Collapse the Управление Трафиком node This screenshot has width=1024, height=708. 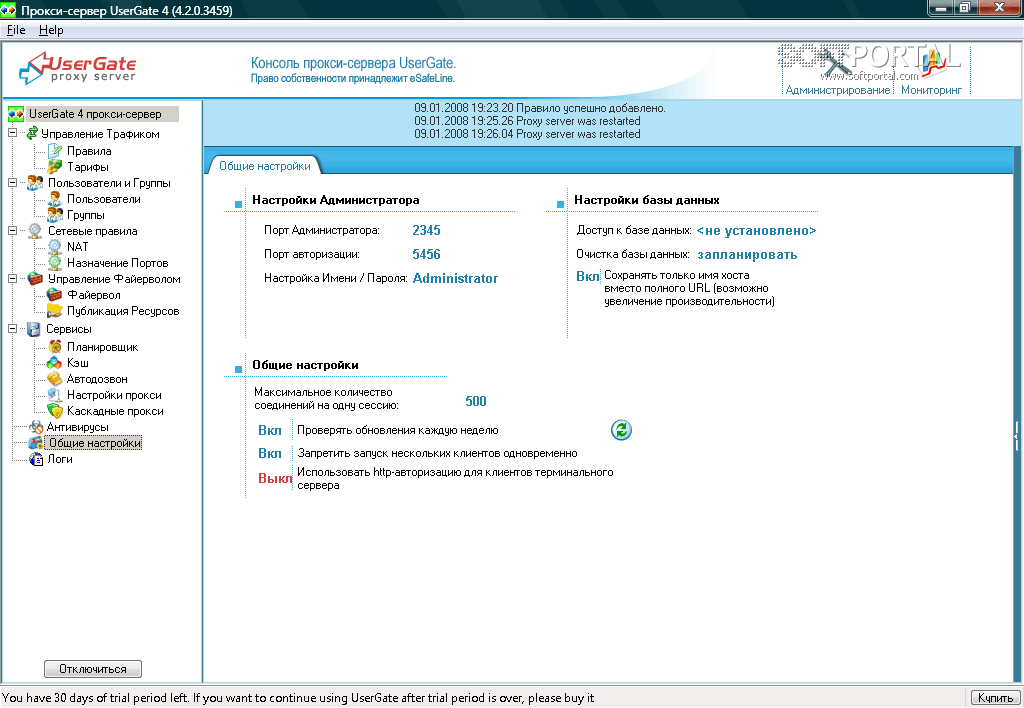12,133
